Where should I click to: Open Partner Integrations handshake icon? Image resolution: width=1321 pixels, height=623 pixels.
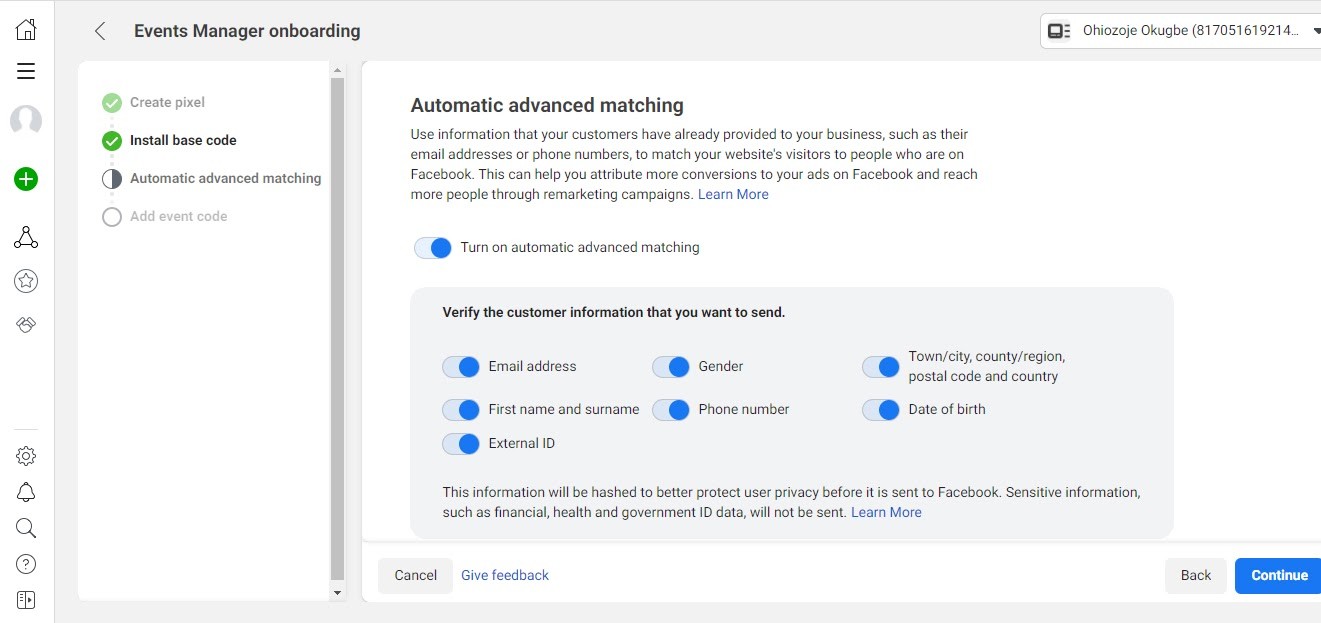coord(26,325)
